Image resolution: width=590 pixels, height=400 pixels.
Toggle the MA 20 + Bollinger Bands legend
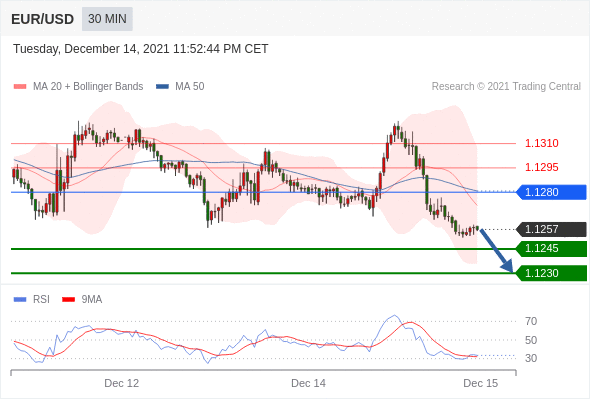[88, 87]
